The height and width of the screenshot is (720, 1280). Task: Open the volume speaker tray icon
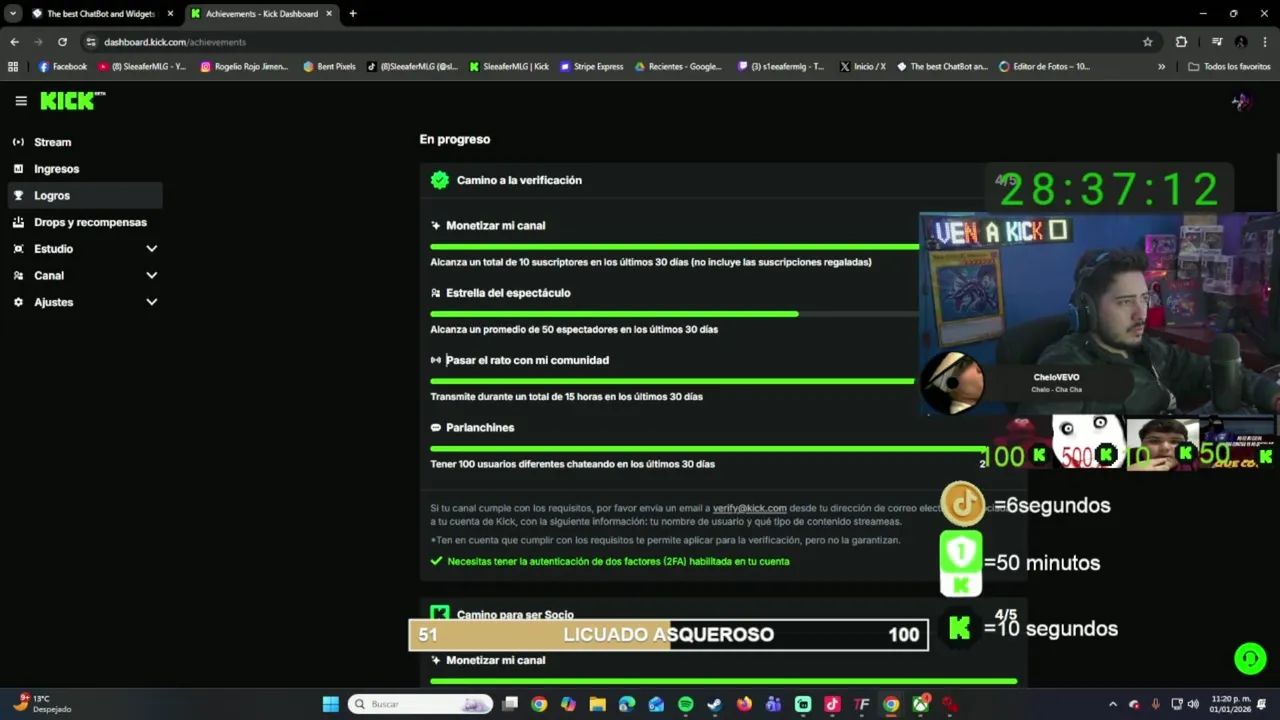(x=1193, y=704)
